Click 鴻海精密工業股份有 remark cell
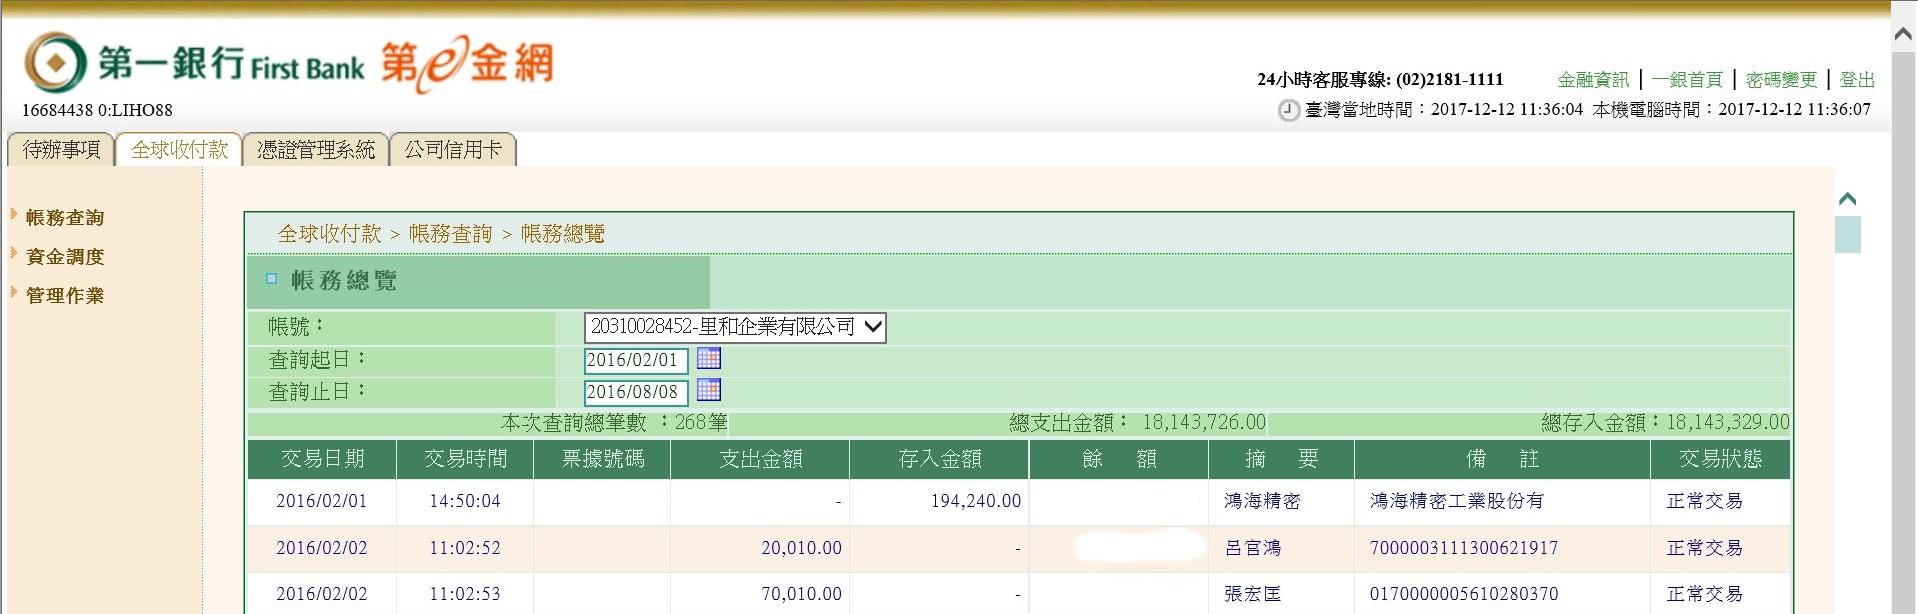1918x614 pixels. 1456,501
